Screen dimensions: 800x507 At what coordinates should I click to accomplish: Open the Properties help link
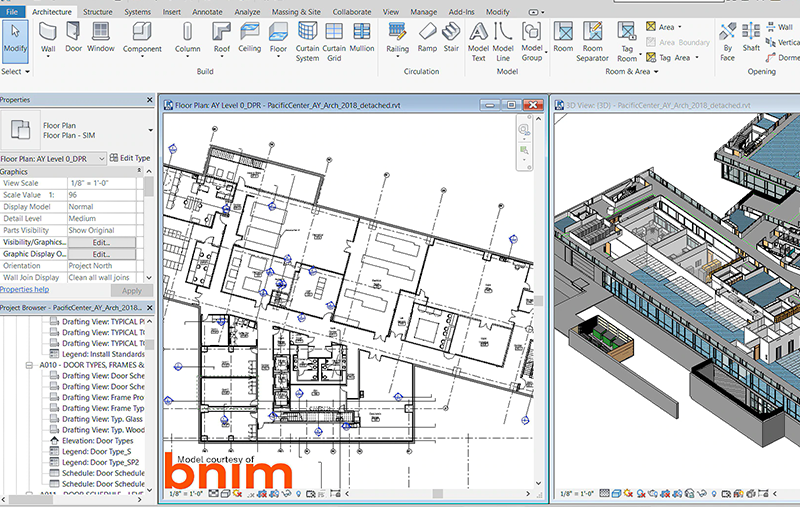(24, 289)
